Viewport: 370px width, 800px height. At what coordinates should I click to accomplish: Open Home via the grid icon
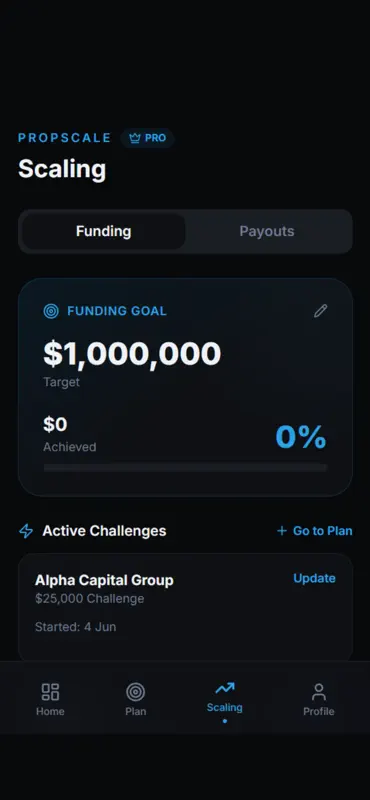[x=50, y=692]
